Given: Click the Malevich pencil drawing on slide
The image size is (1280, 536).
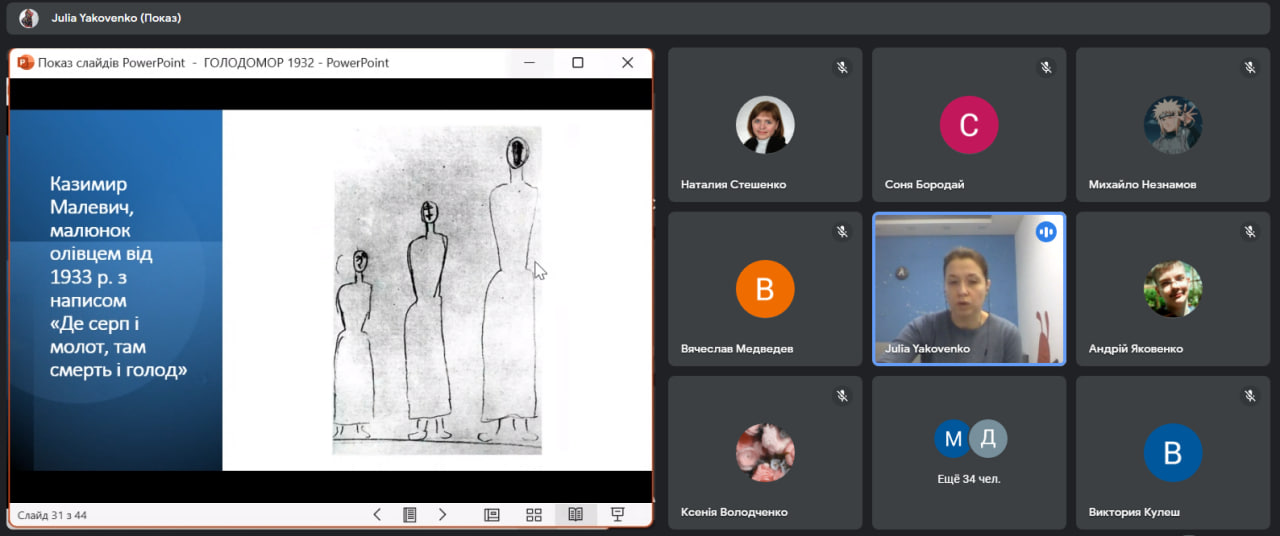Looking at the screenshot, I should pyautogui.click(x=437, y=290).
